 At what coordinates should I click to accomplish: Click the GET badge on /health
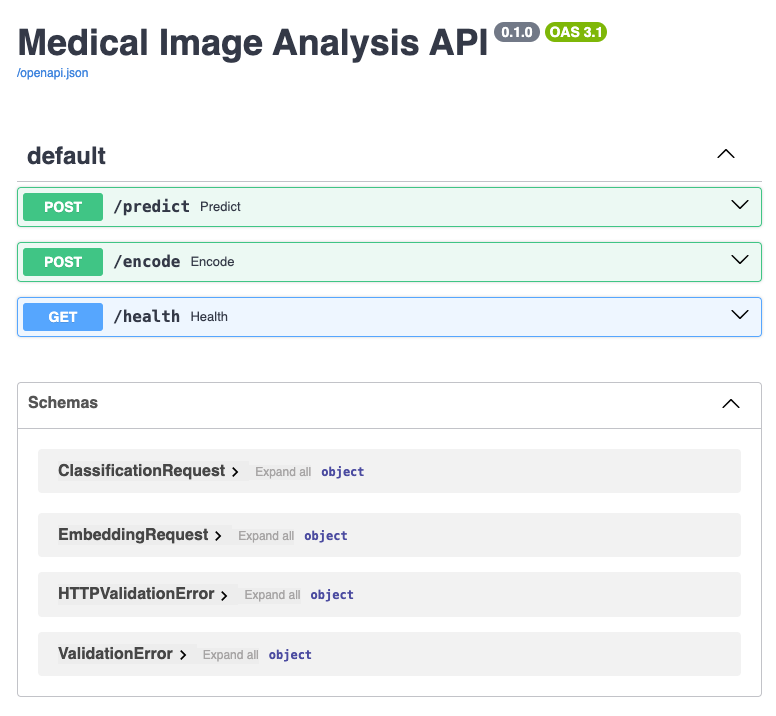(x=63, y=317)
